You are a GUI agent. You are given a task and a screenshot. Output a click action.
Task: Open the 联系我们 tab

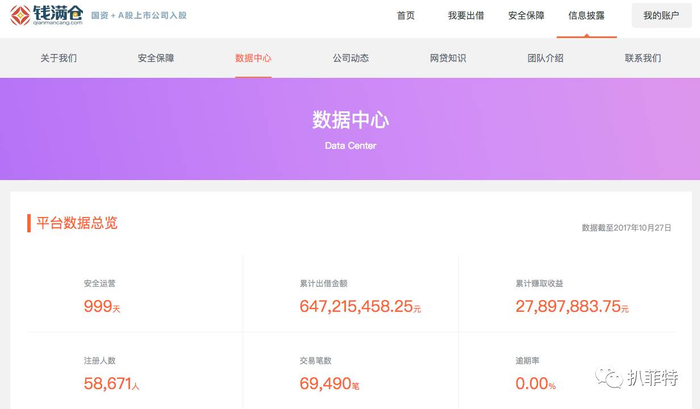642,58
